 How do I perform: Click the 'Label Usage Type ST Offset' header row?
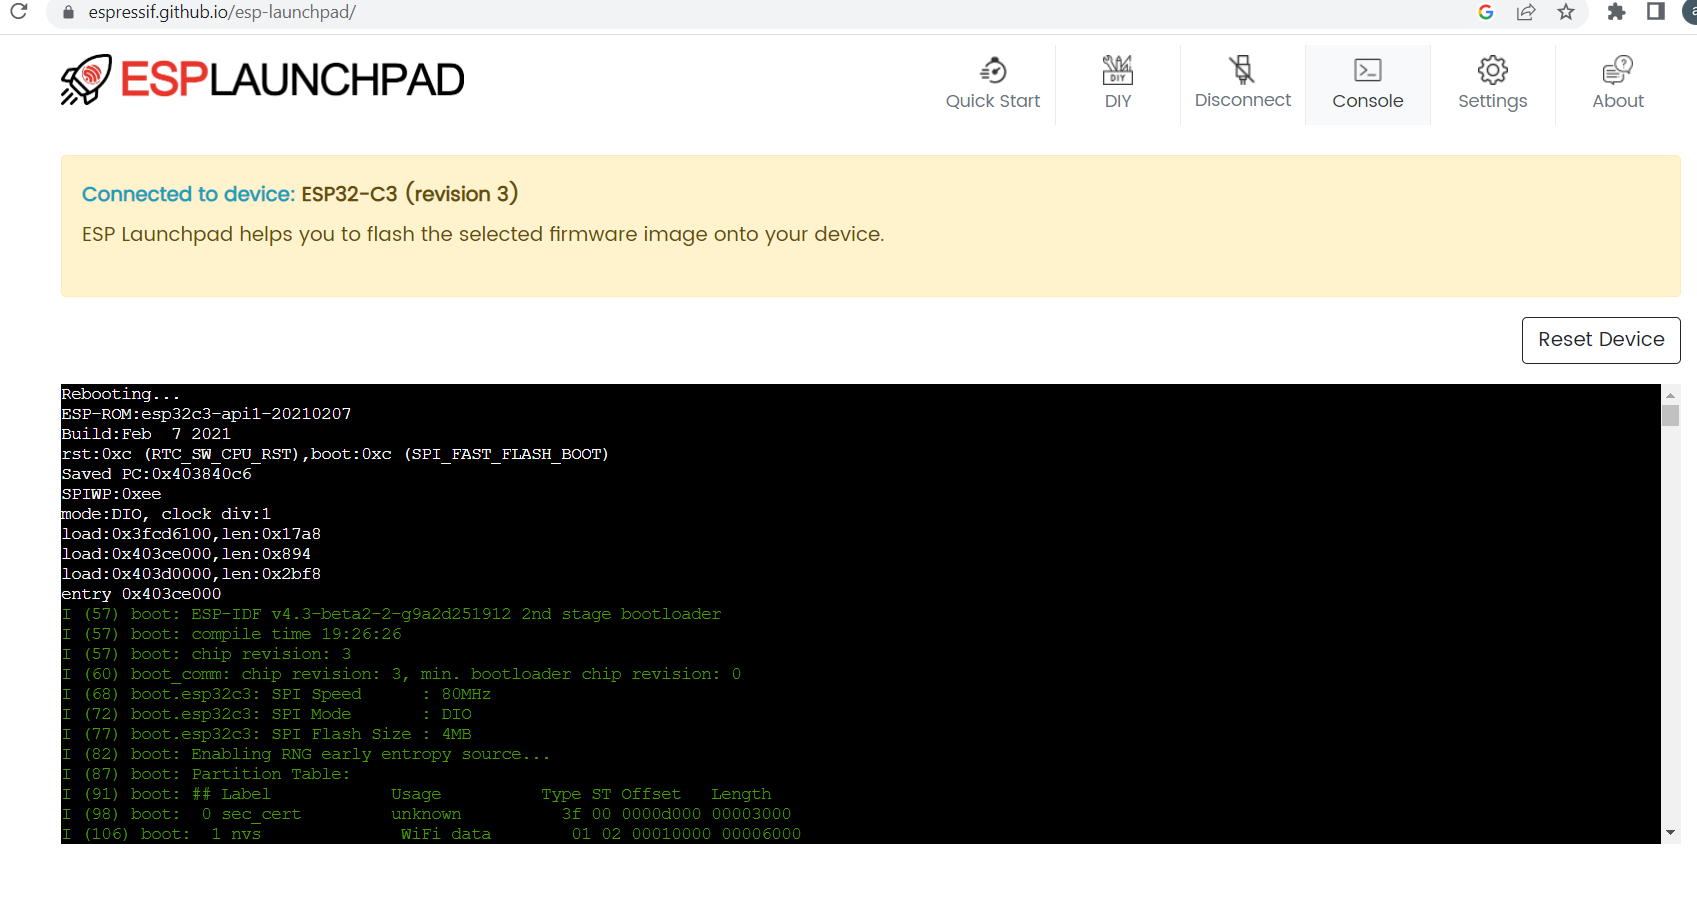(416, 794)
